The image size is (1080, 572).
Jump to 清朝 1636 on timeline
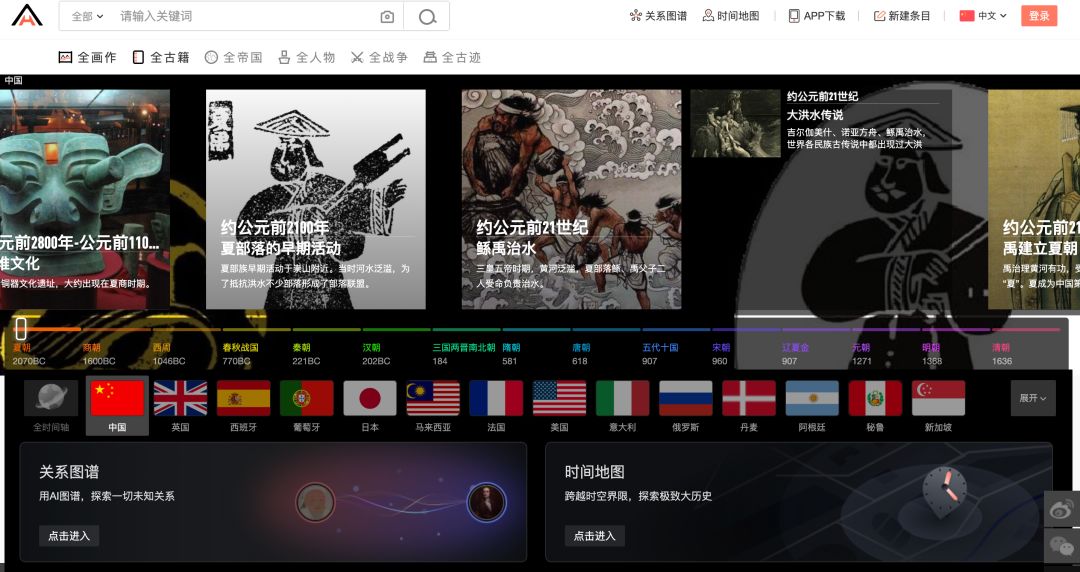pyautogui.click(x=1001, y=354)
